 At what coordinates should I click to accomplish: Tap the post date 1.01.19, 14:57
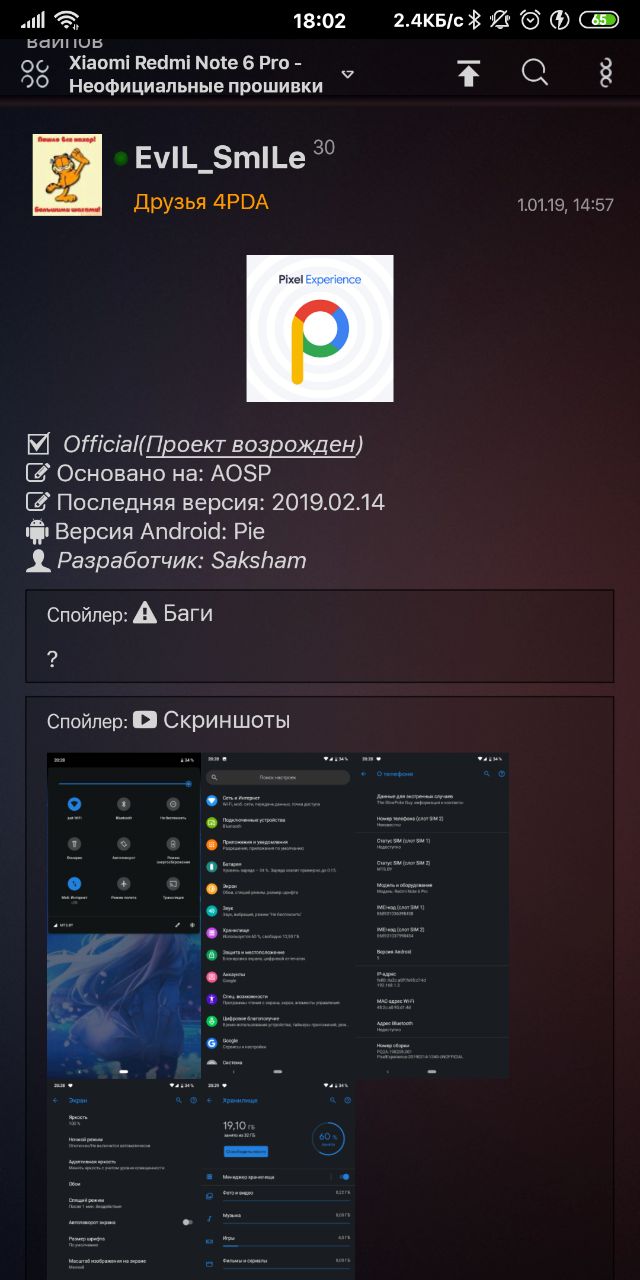[x=565, y=205]
